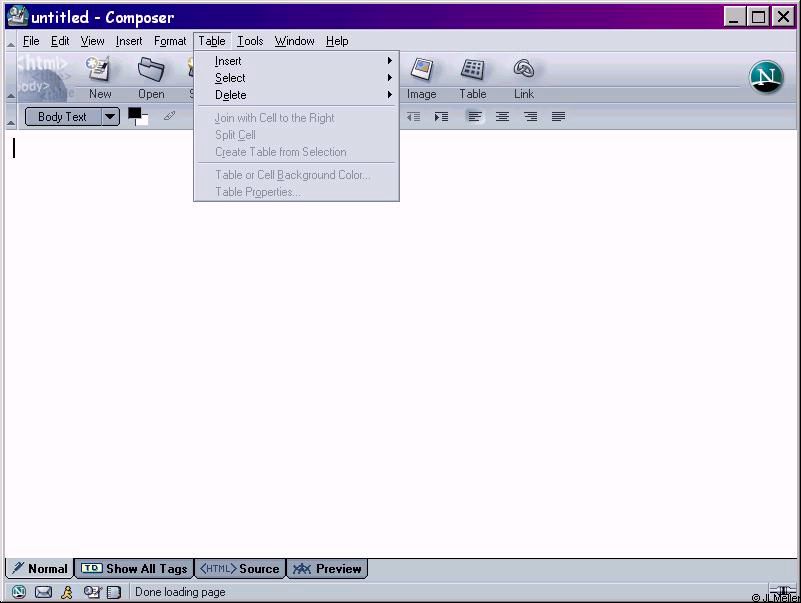The width and height of the screenshot is (801, 603).
Task: Click the Composer icon in the title bar
Action: click(17, 16)
